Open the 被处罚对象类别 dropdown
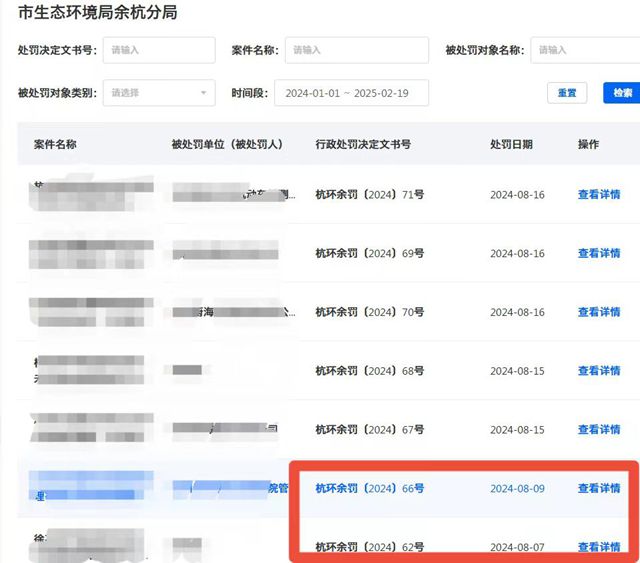Screen dimensions: 640x563 [x=159, y=93]
